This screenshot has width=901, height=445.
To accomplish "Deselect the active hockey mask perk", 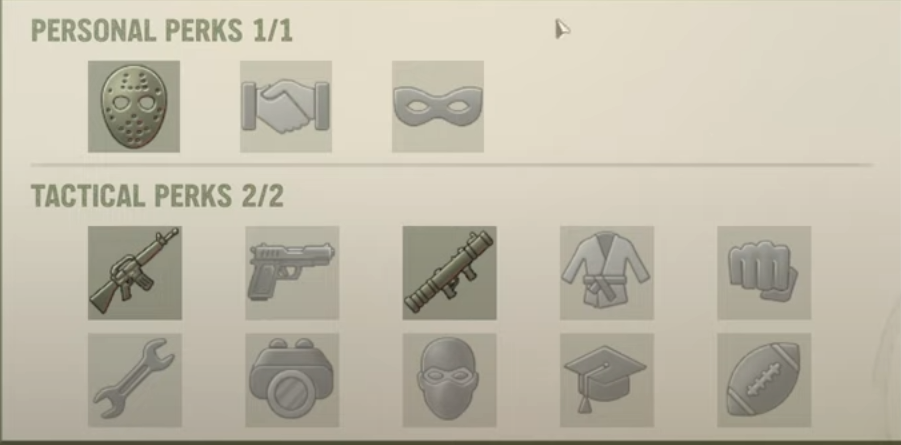I will (134, 106).
